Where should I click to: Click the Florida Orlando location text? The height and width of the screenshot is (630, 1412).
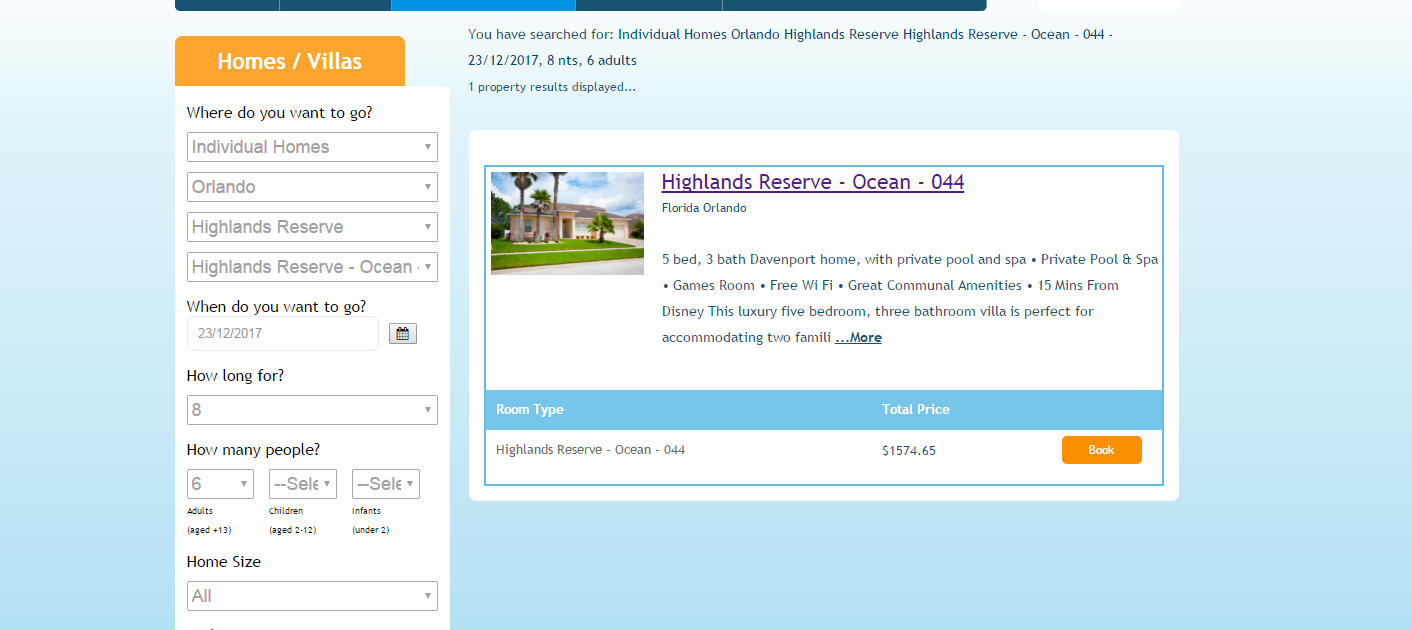tap(704, 208)
